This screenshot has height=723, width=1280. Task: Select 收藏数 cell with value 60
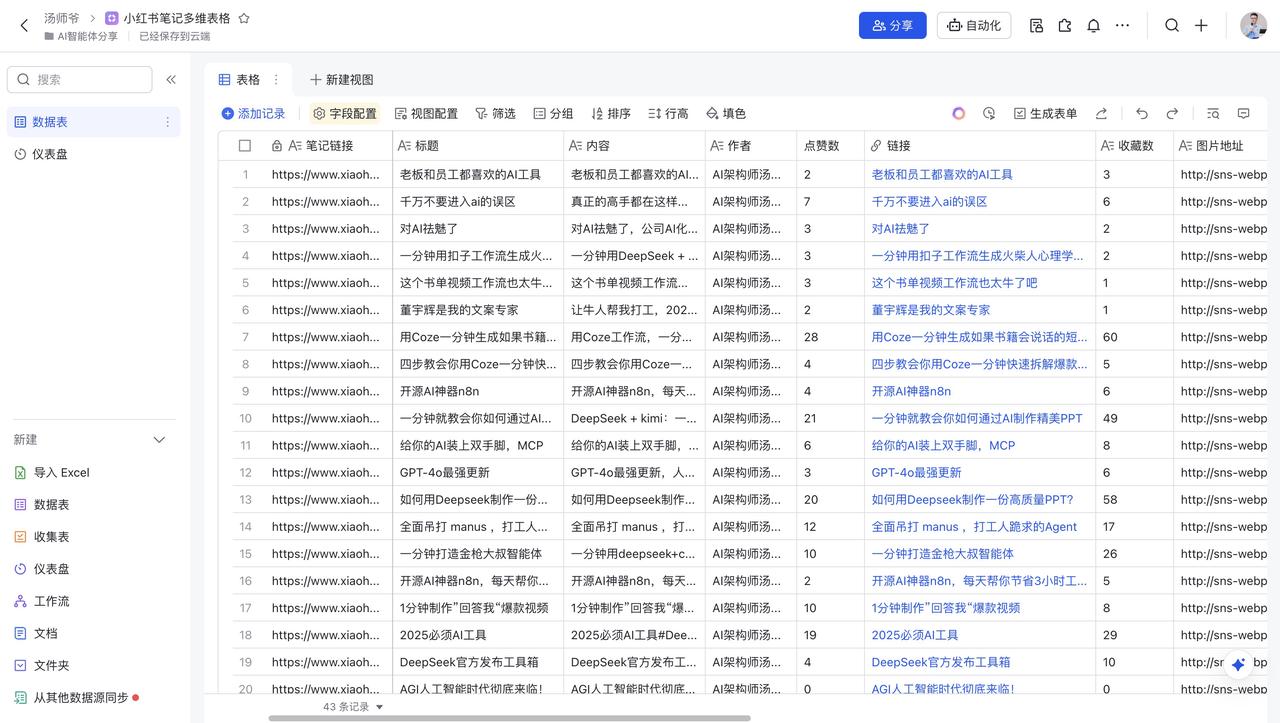point(1134,337)
